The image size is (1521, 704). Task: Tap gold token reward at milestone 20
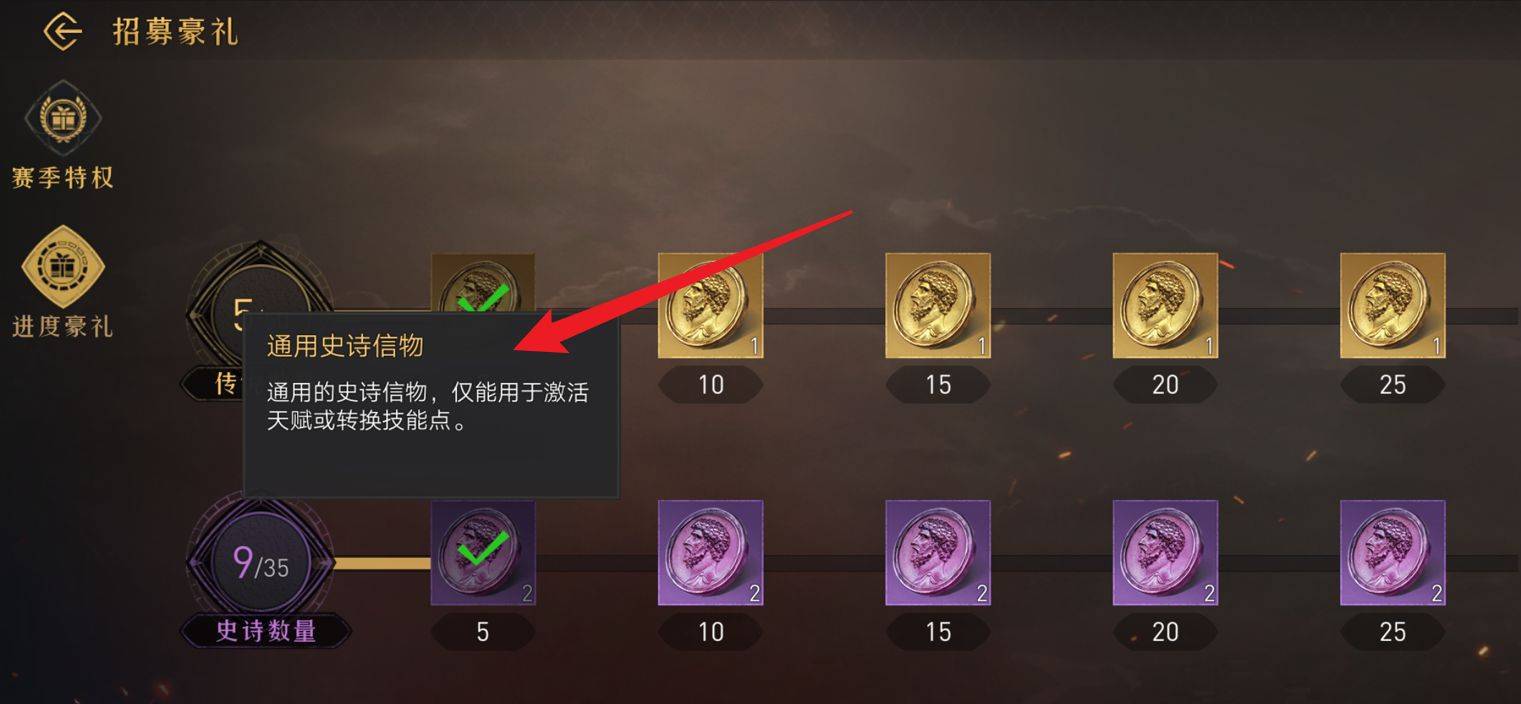pyautogui.click(x=1165, y=305)
